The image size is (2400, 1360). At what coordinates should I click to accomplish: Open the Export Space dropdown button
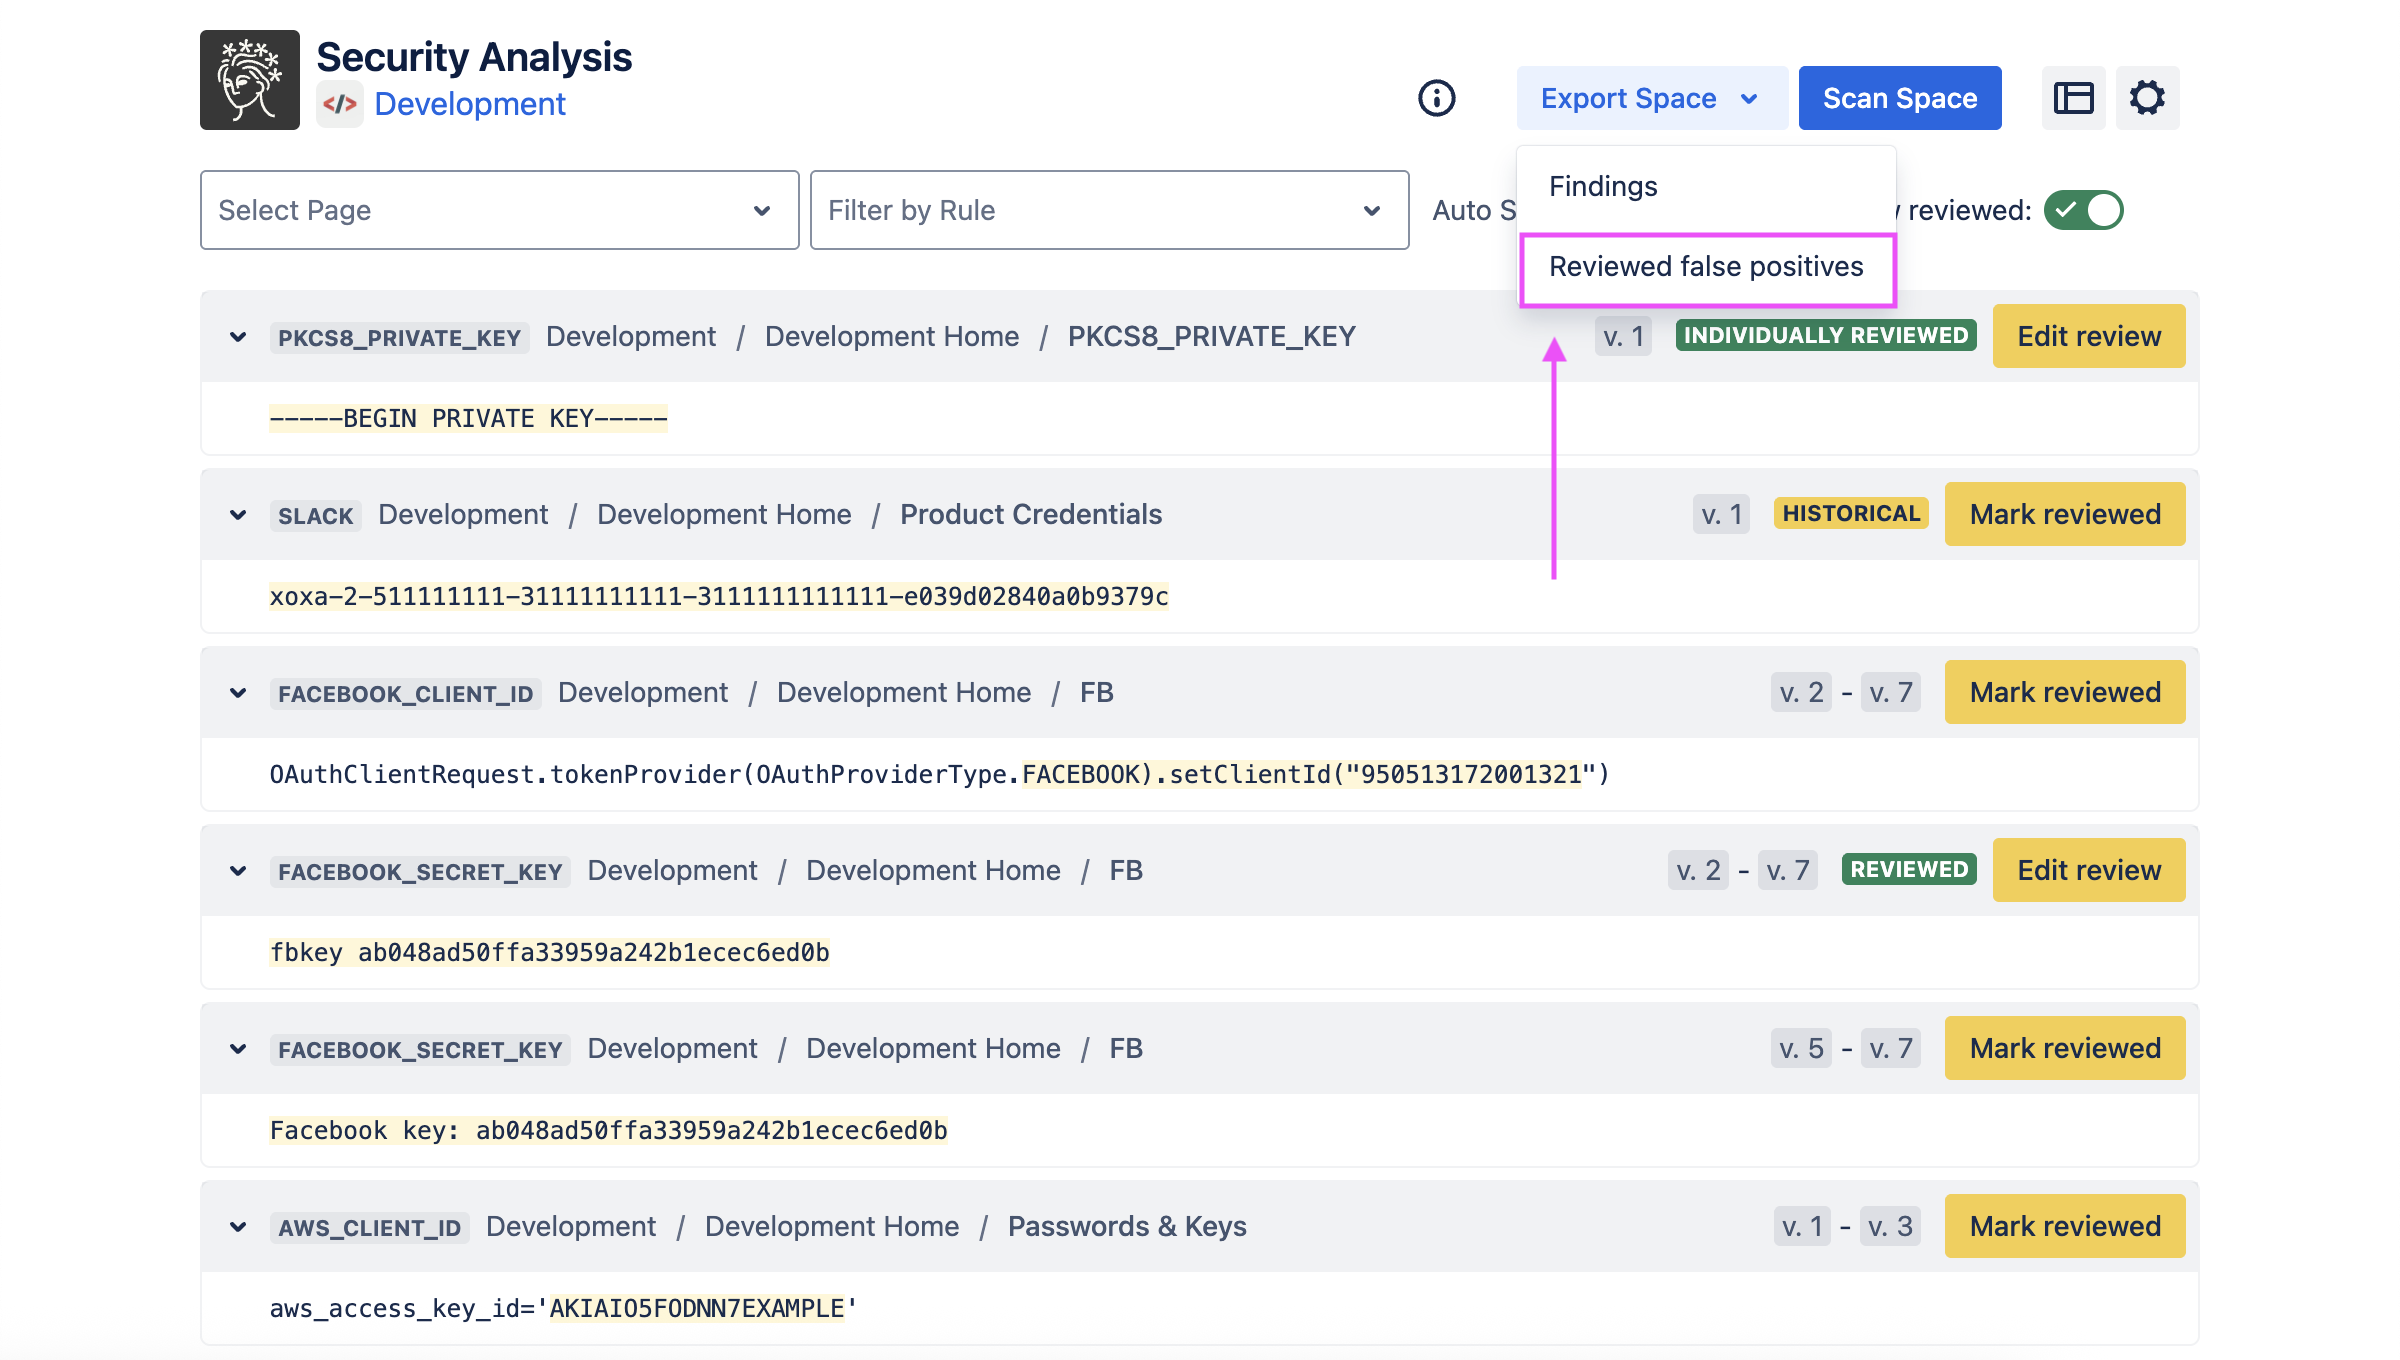(1651, 98)
